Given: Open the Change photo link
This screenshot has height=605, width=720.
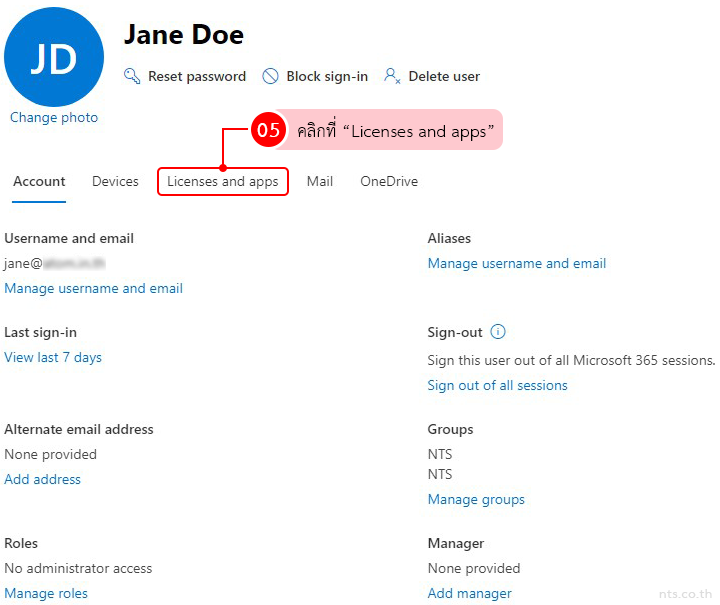Looking at the screenshot, I should [x=54, y=117].
